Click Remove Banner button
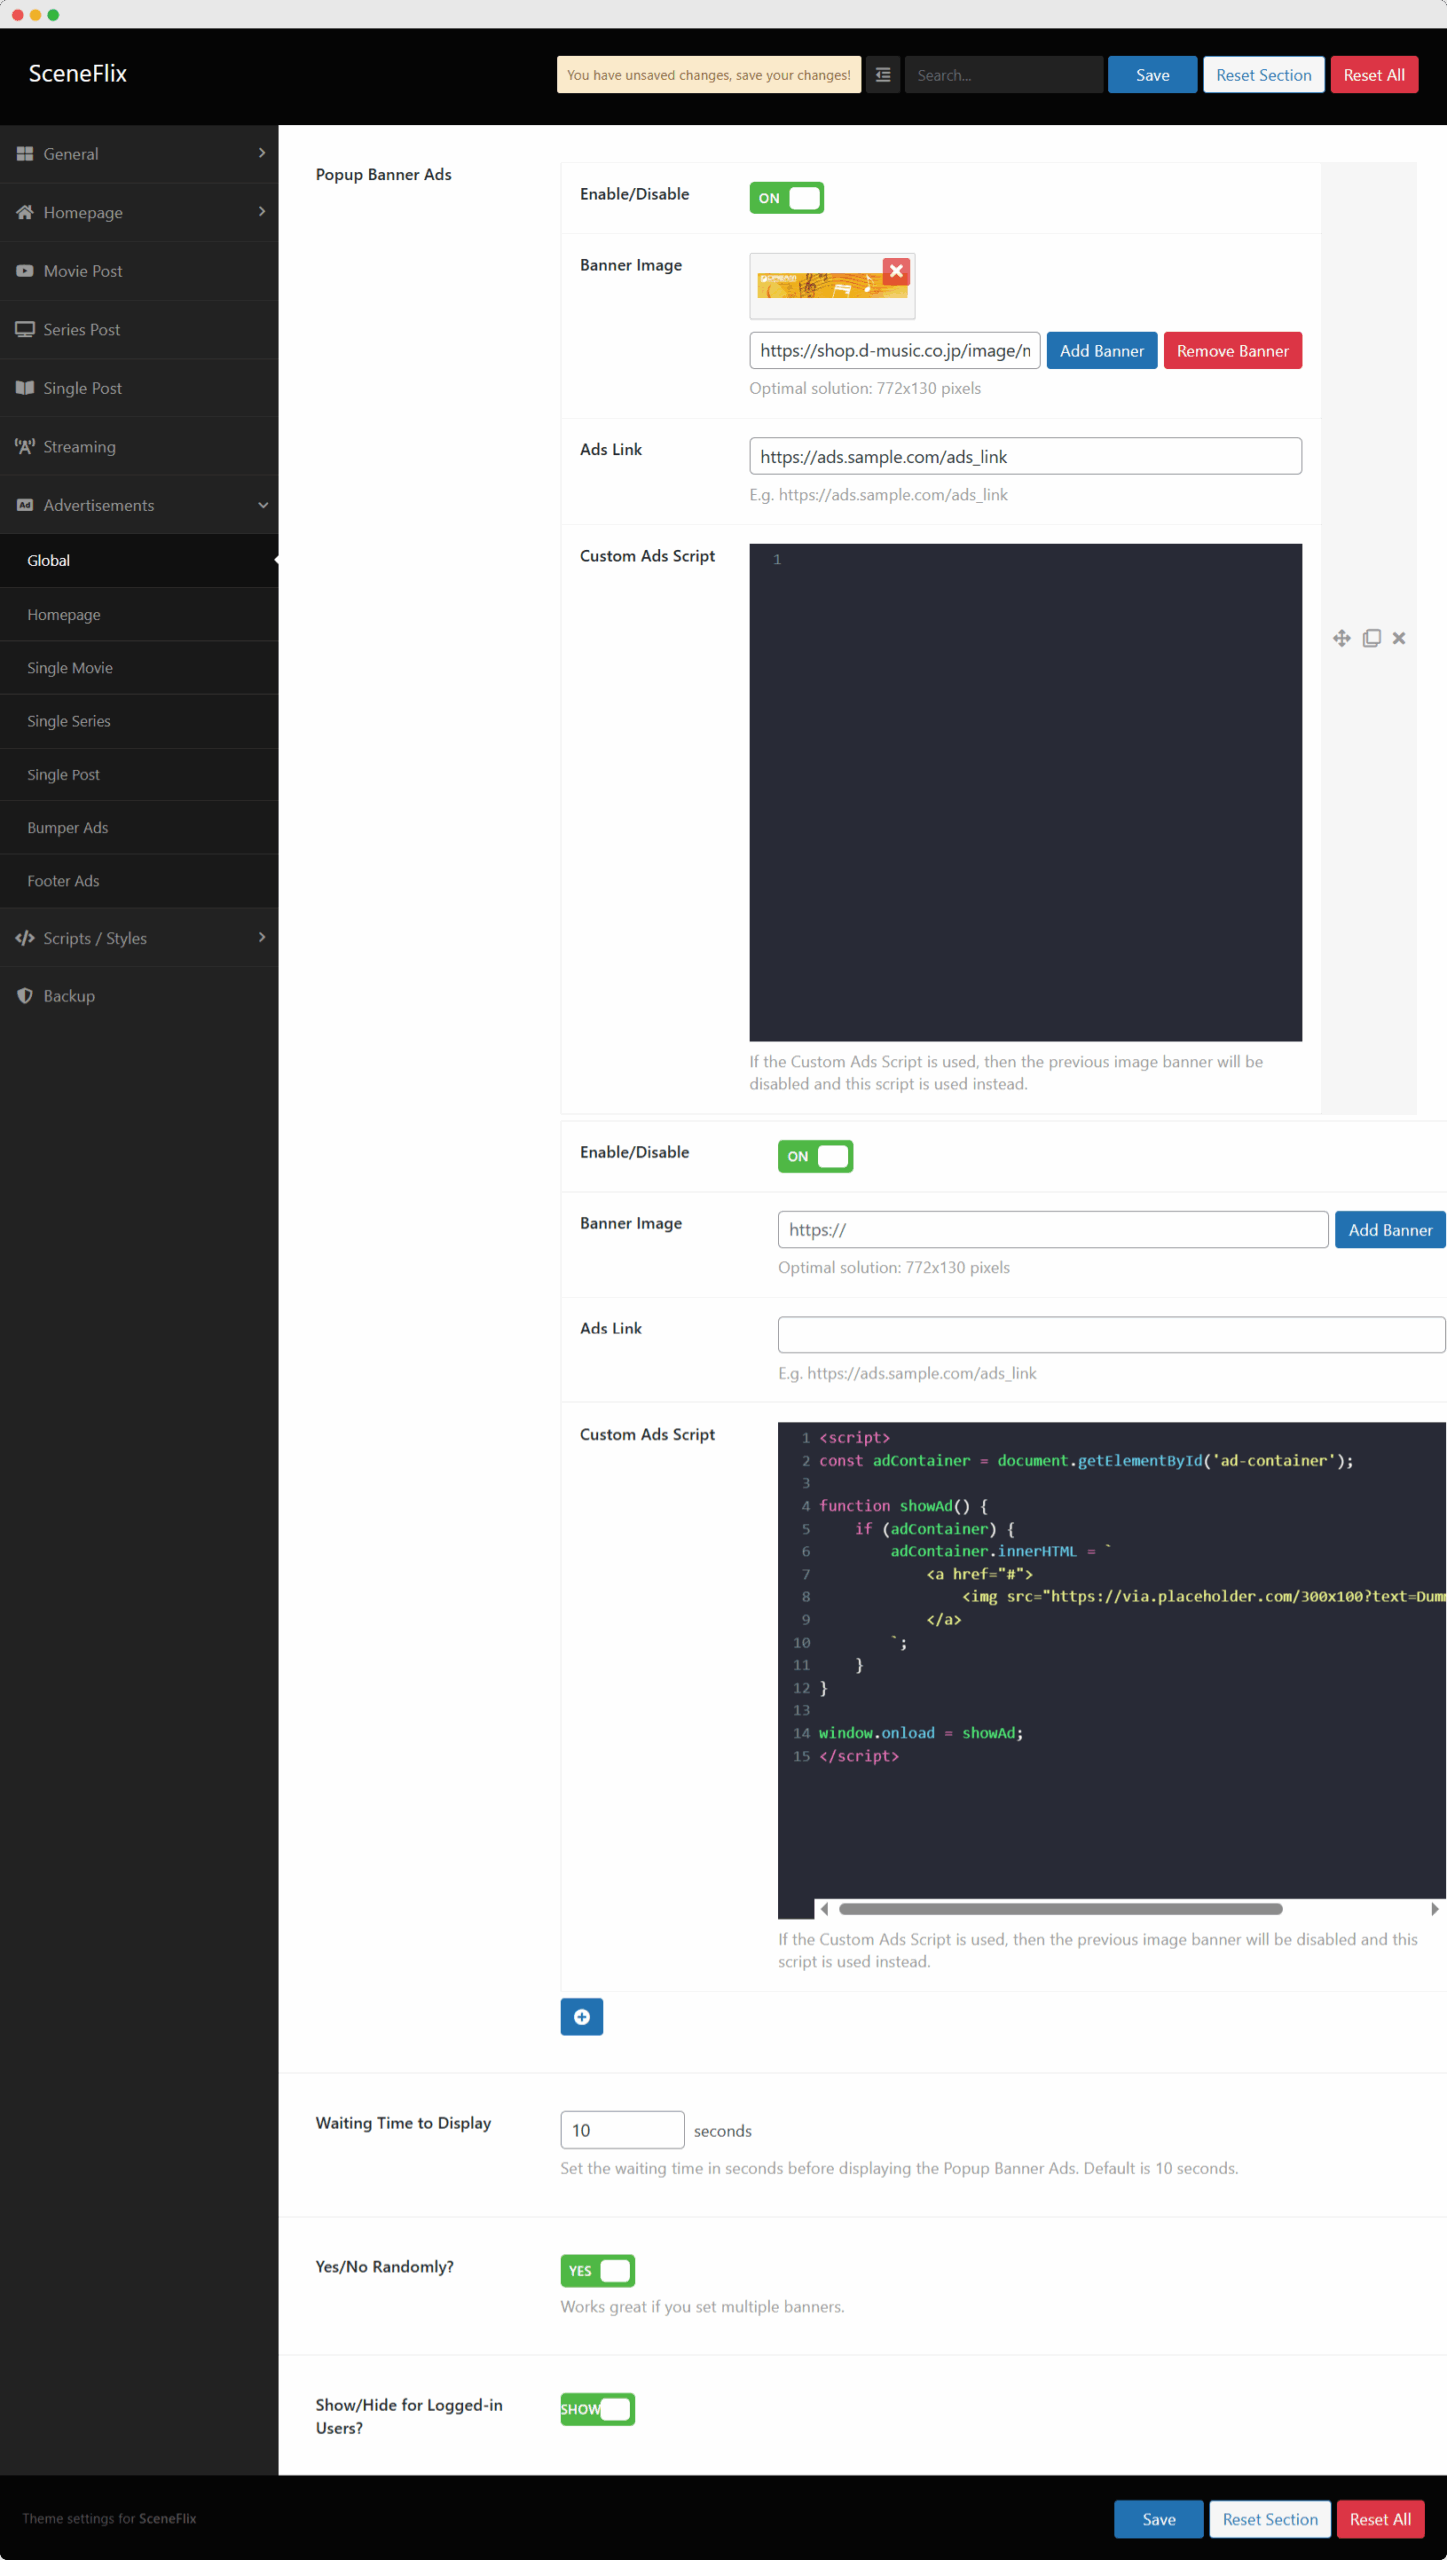Screen dimensions: 1447x2560 (x=1233, y=351)
